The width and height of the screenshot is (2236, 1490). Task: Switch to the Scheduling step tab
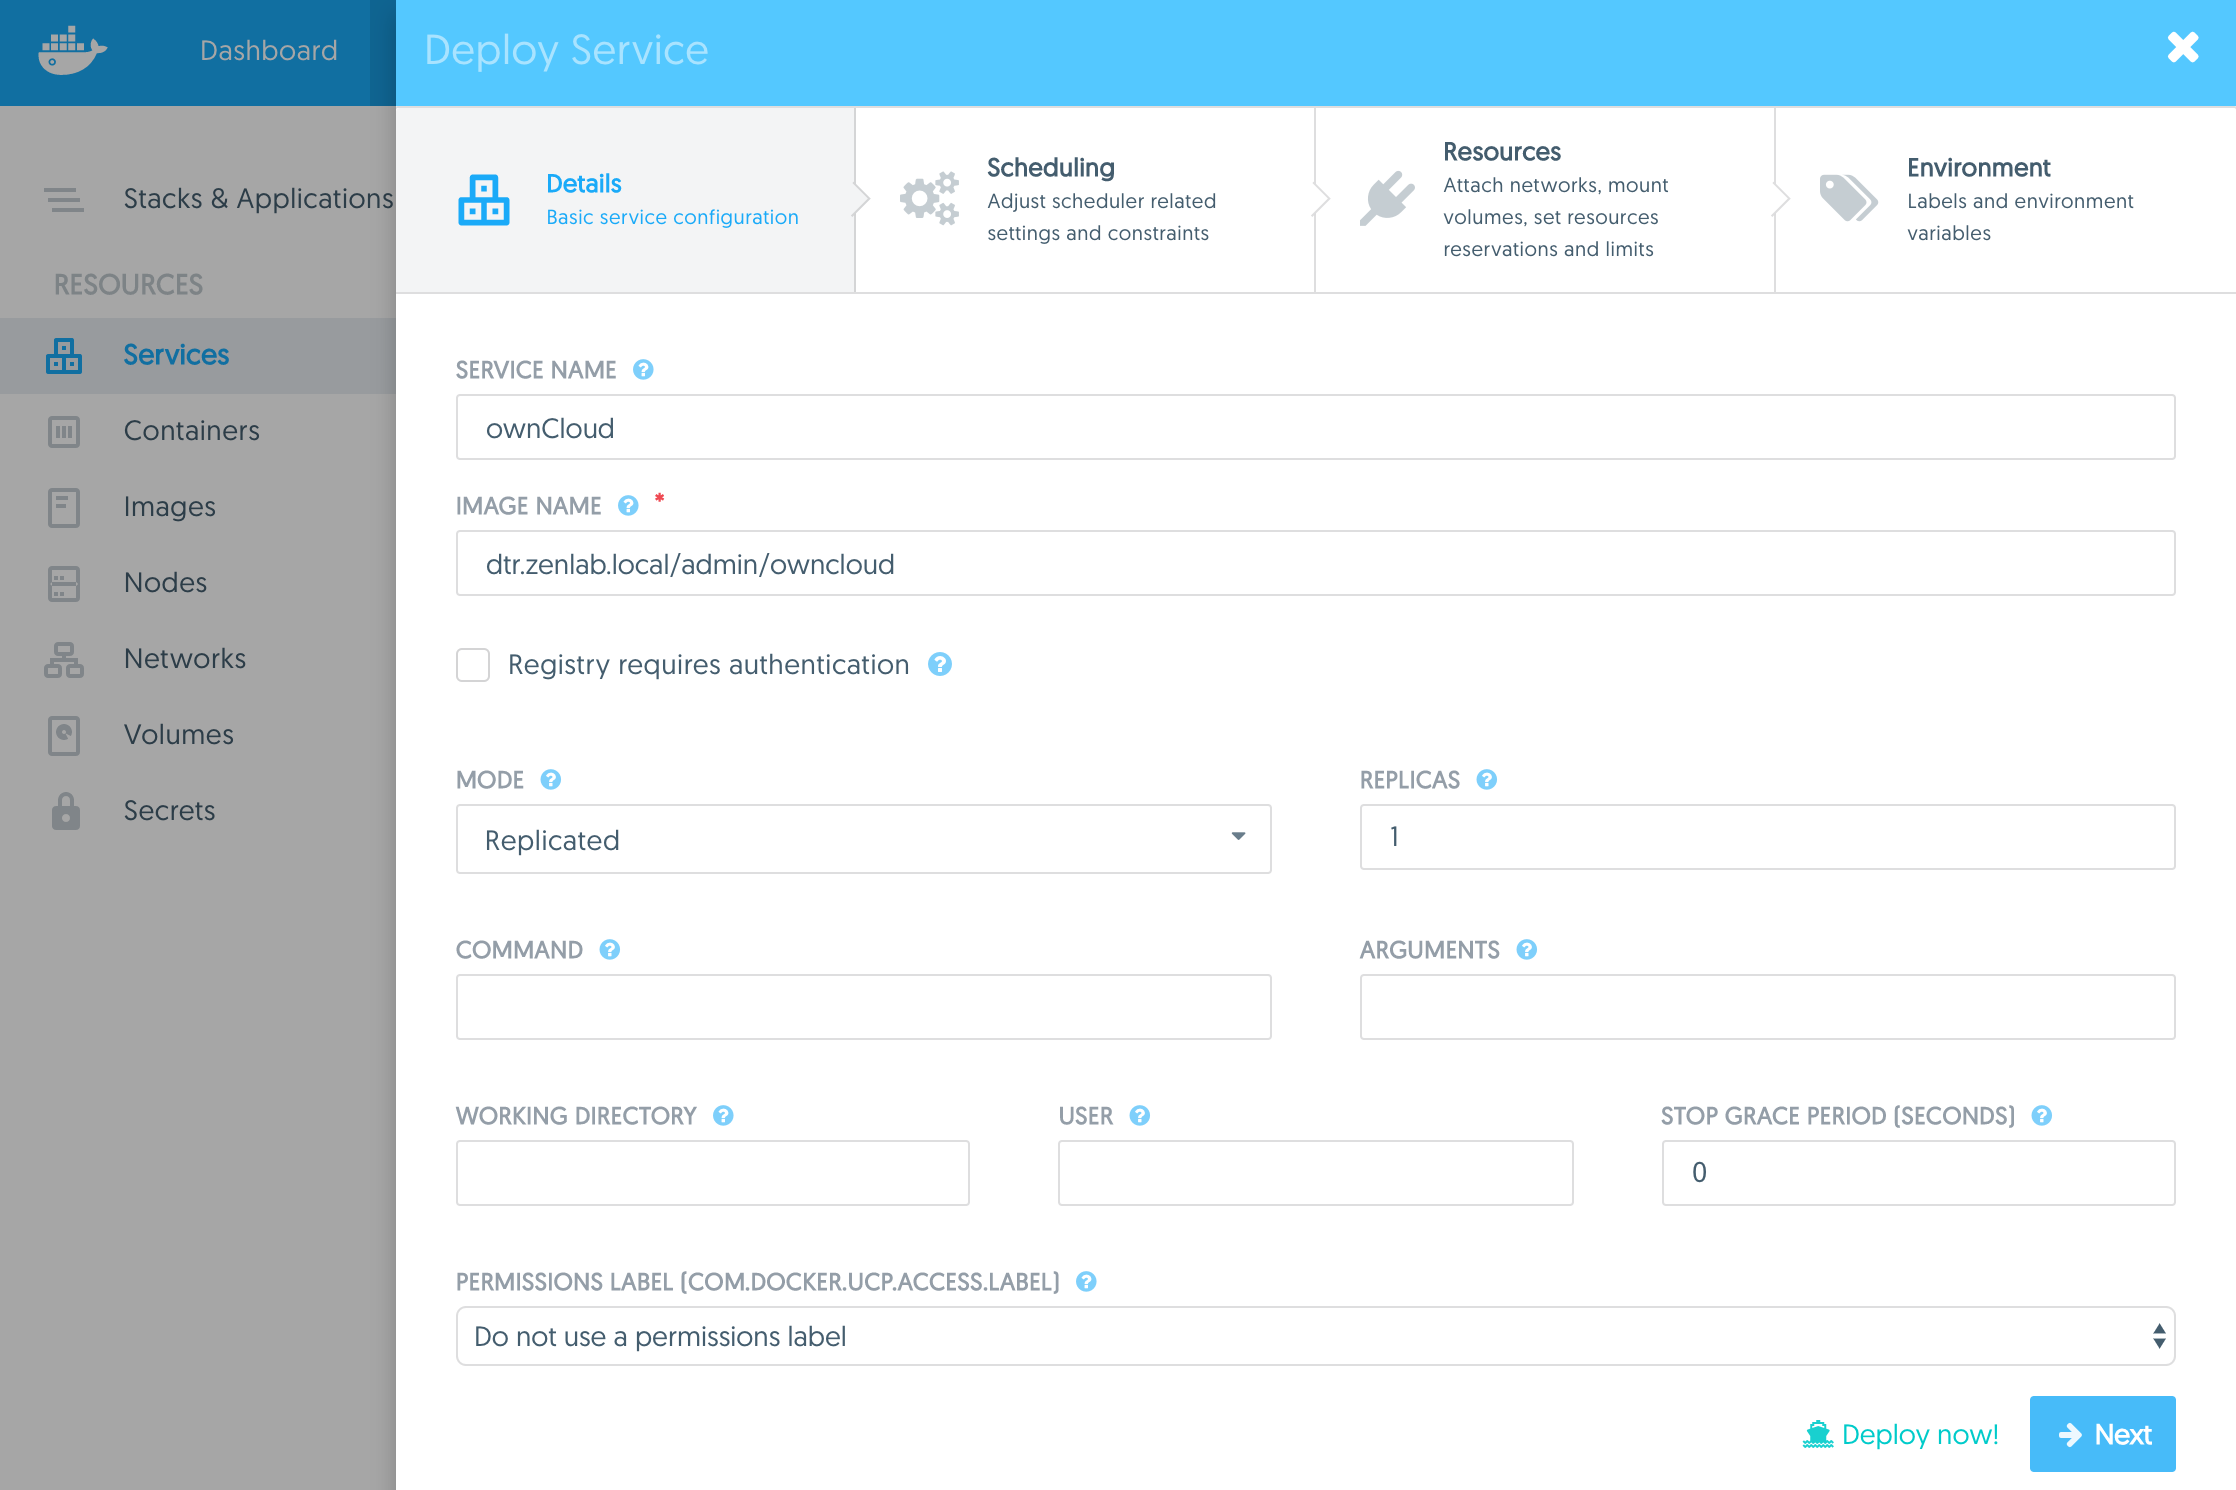tap(1085, 200)
